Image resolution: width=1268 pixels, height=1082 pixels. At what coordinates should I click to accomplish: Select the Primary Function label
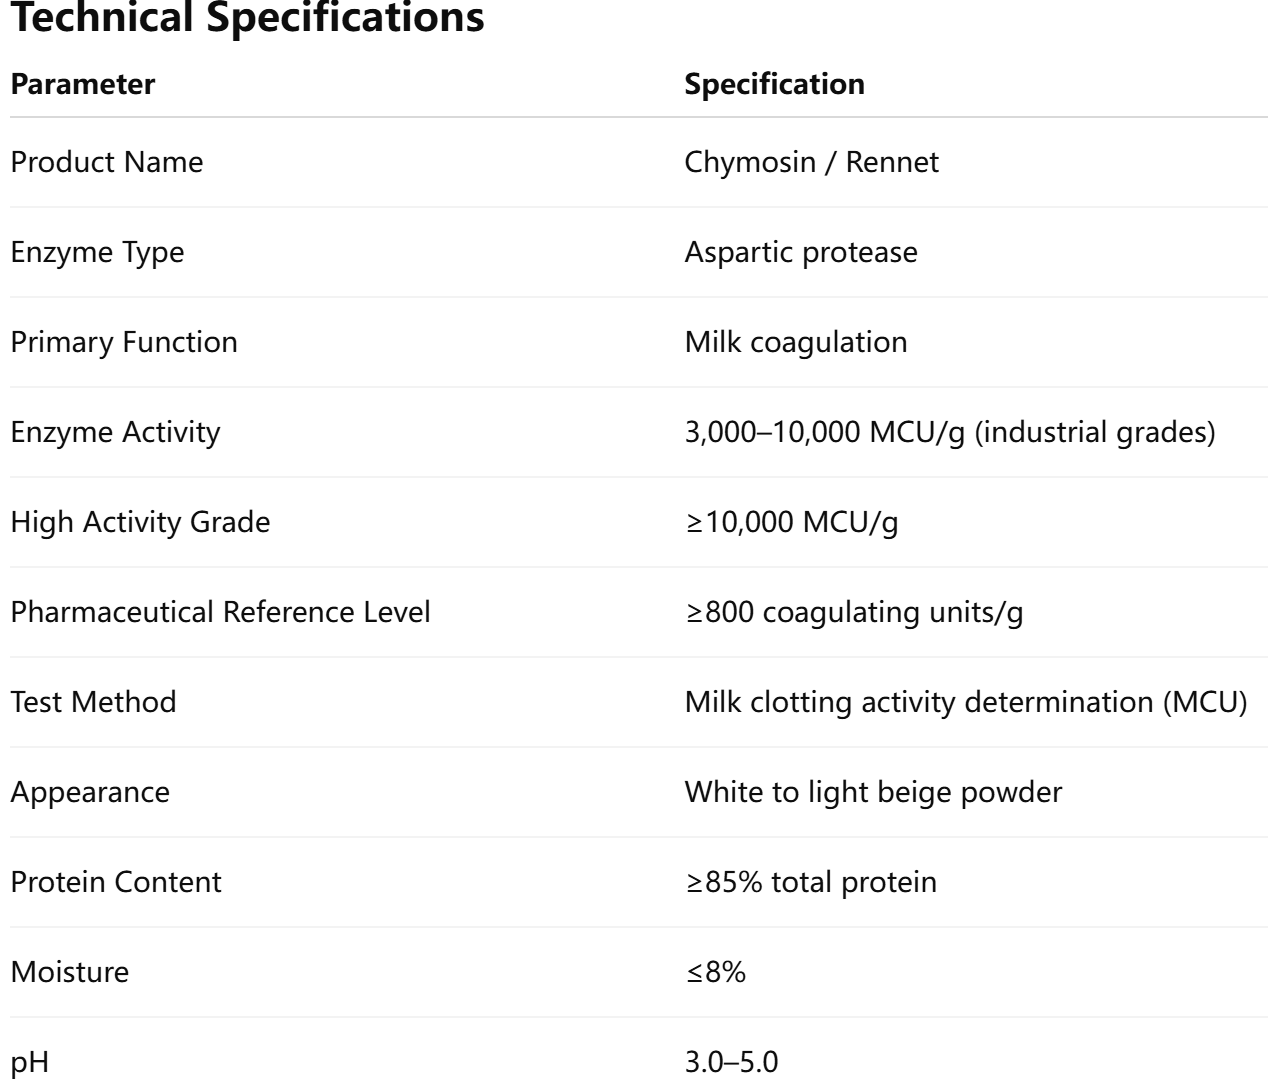[124, 342]
